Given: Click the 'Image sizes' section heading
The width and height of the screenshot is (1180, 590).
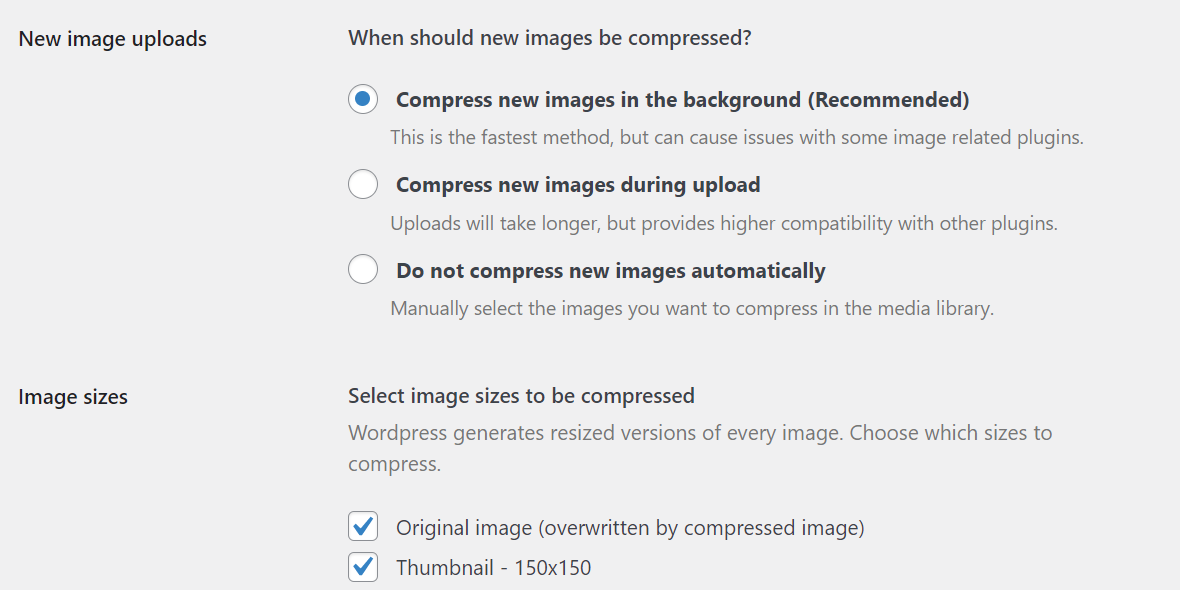Looking at the screenshot, I should point(73,397).
